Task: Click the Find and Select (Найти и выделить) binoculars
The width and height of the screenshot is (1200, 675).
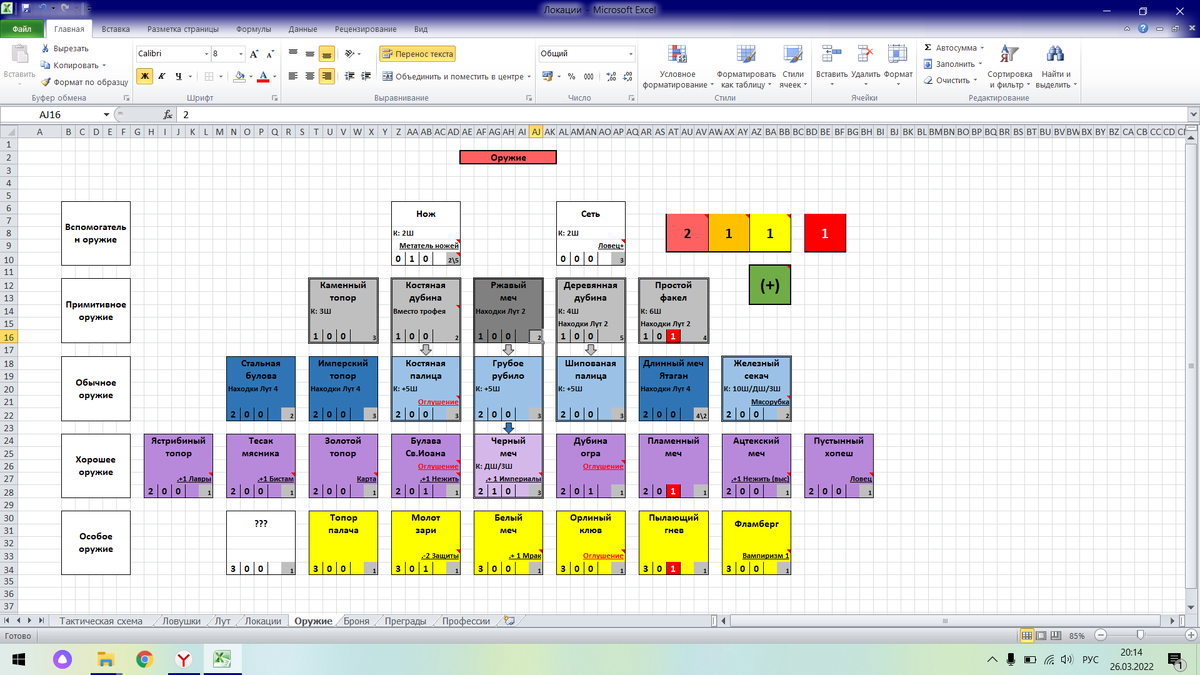Action: 1053,55
